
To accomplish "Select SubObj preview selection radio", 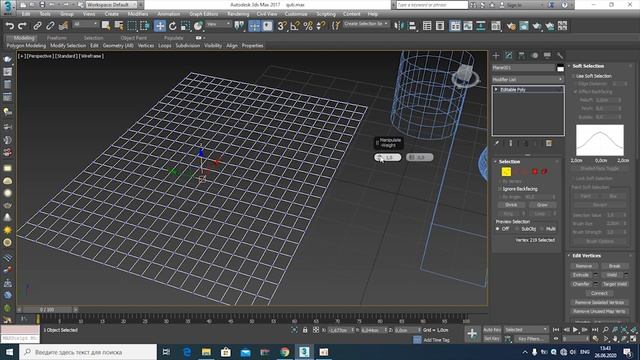I will tap(518, 229).
